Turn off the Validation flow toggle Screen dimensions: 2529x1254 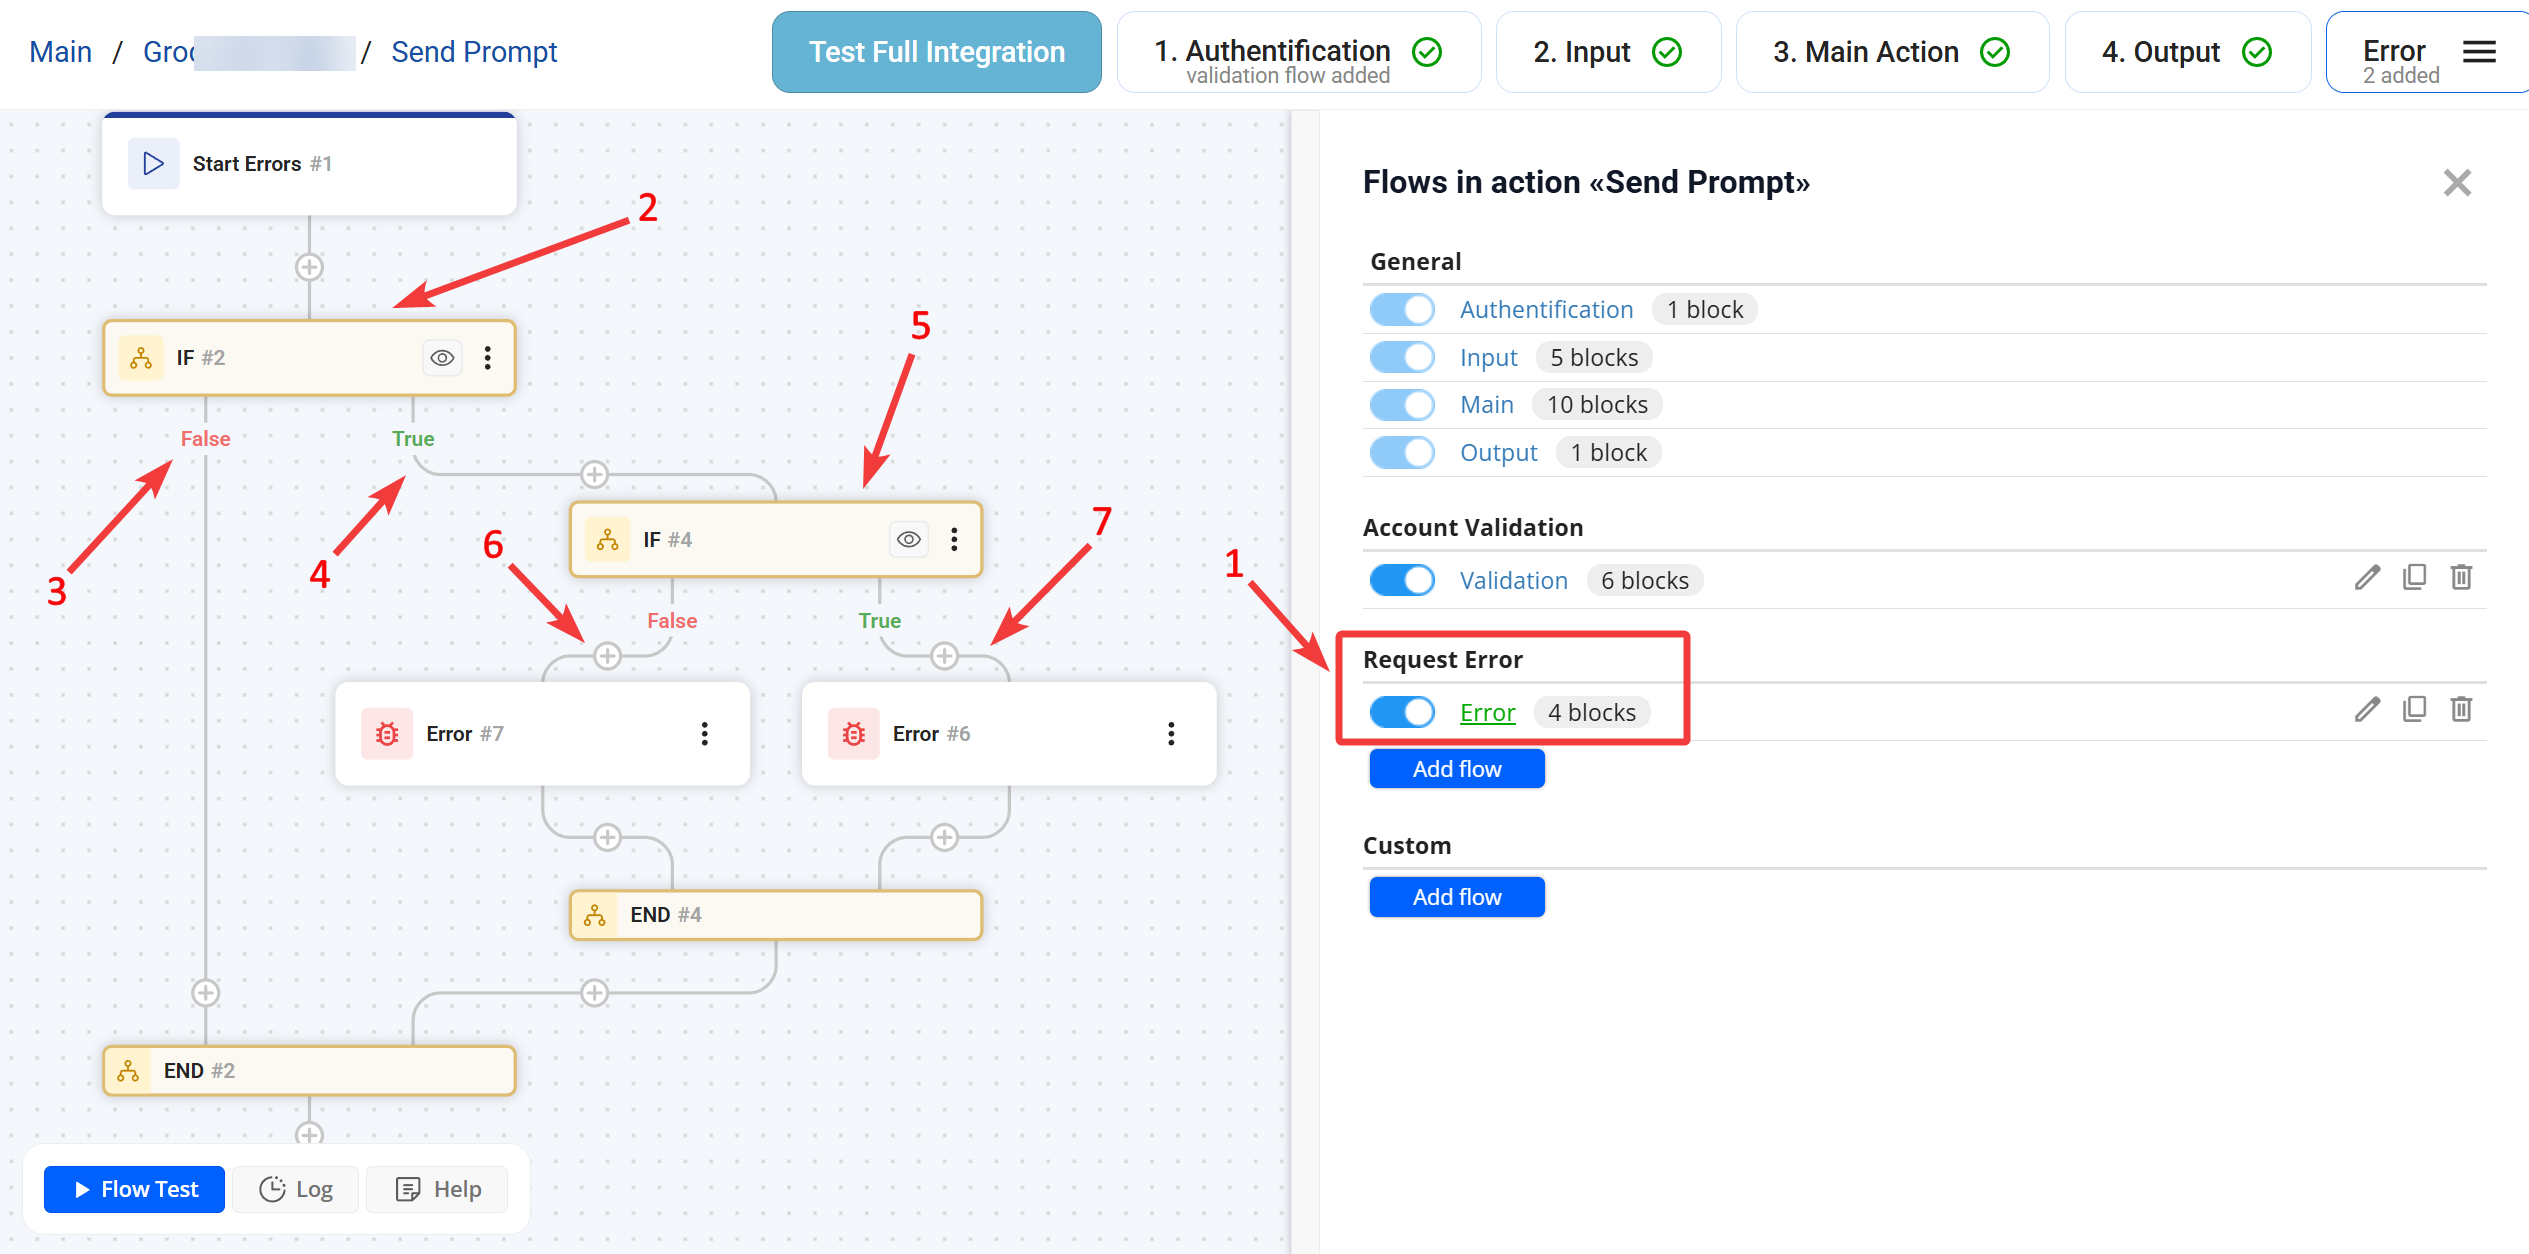[1402, 580]
